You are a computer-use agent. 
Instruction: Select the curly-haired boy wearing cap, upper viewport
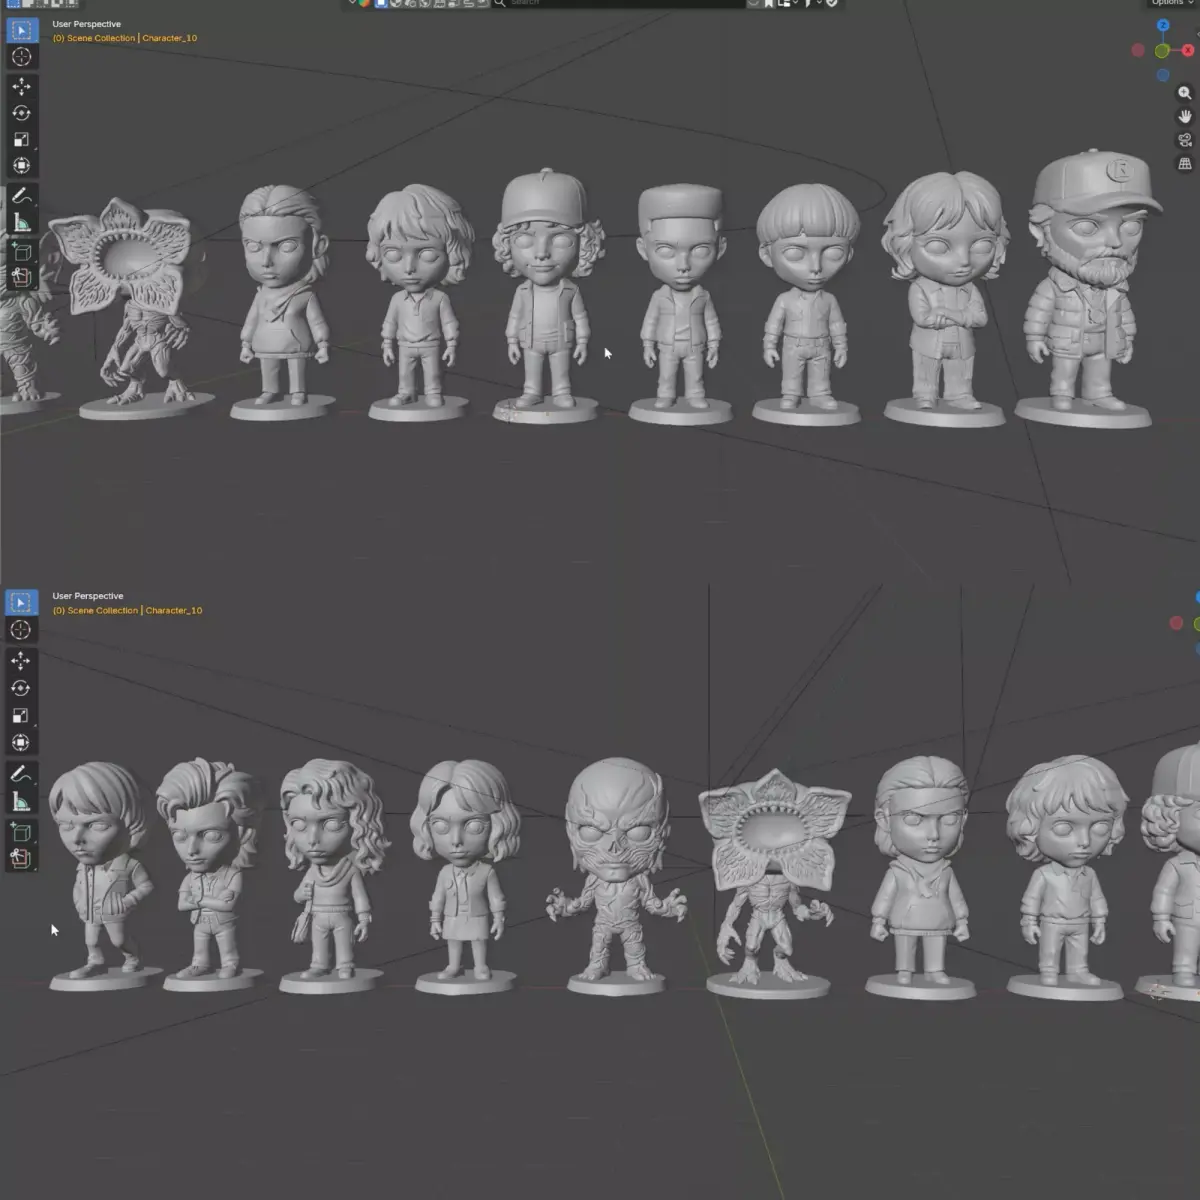click(x=545, y=296)
